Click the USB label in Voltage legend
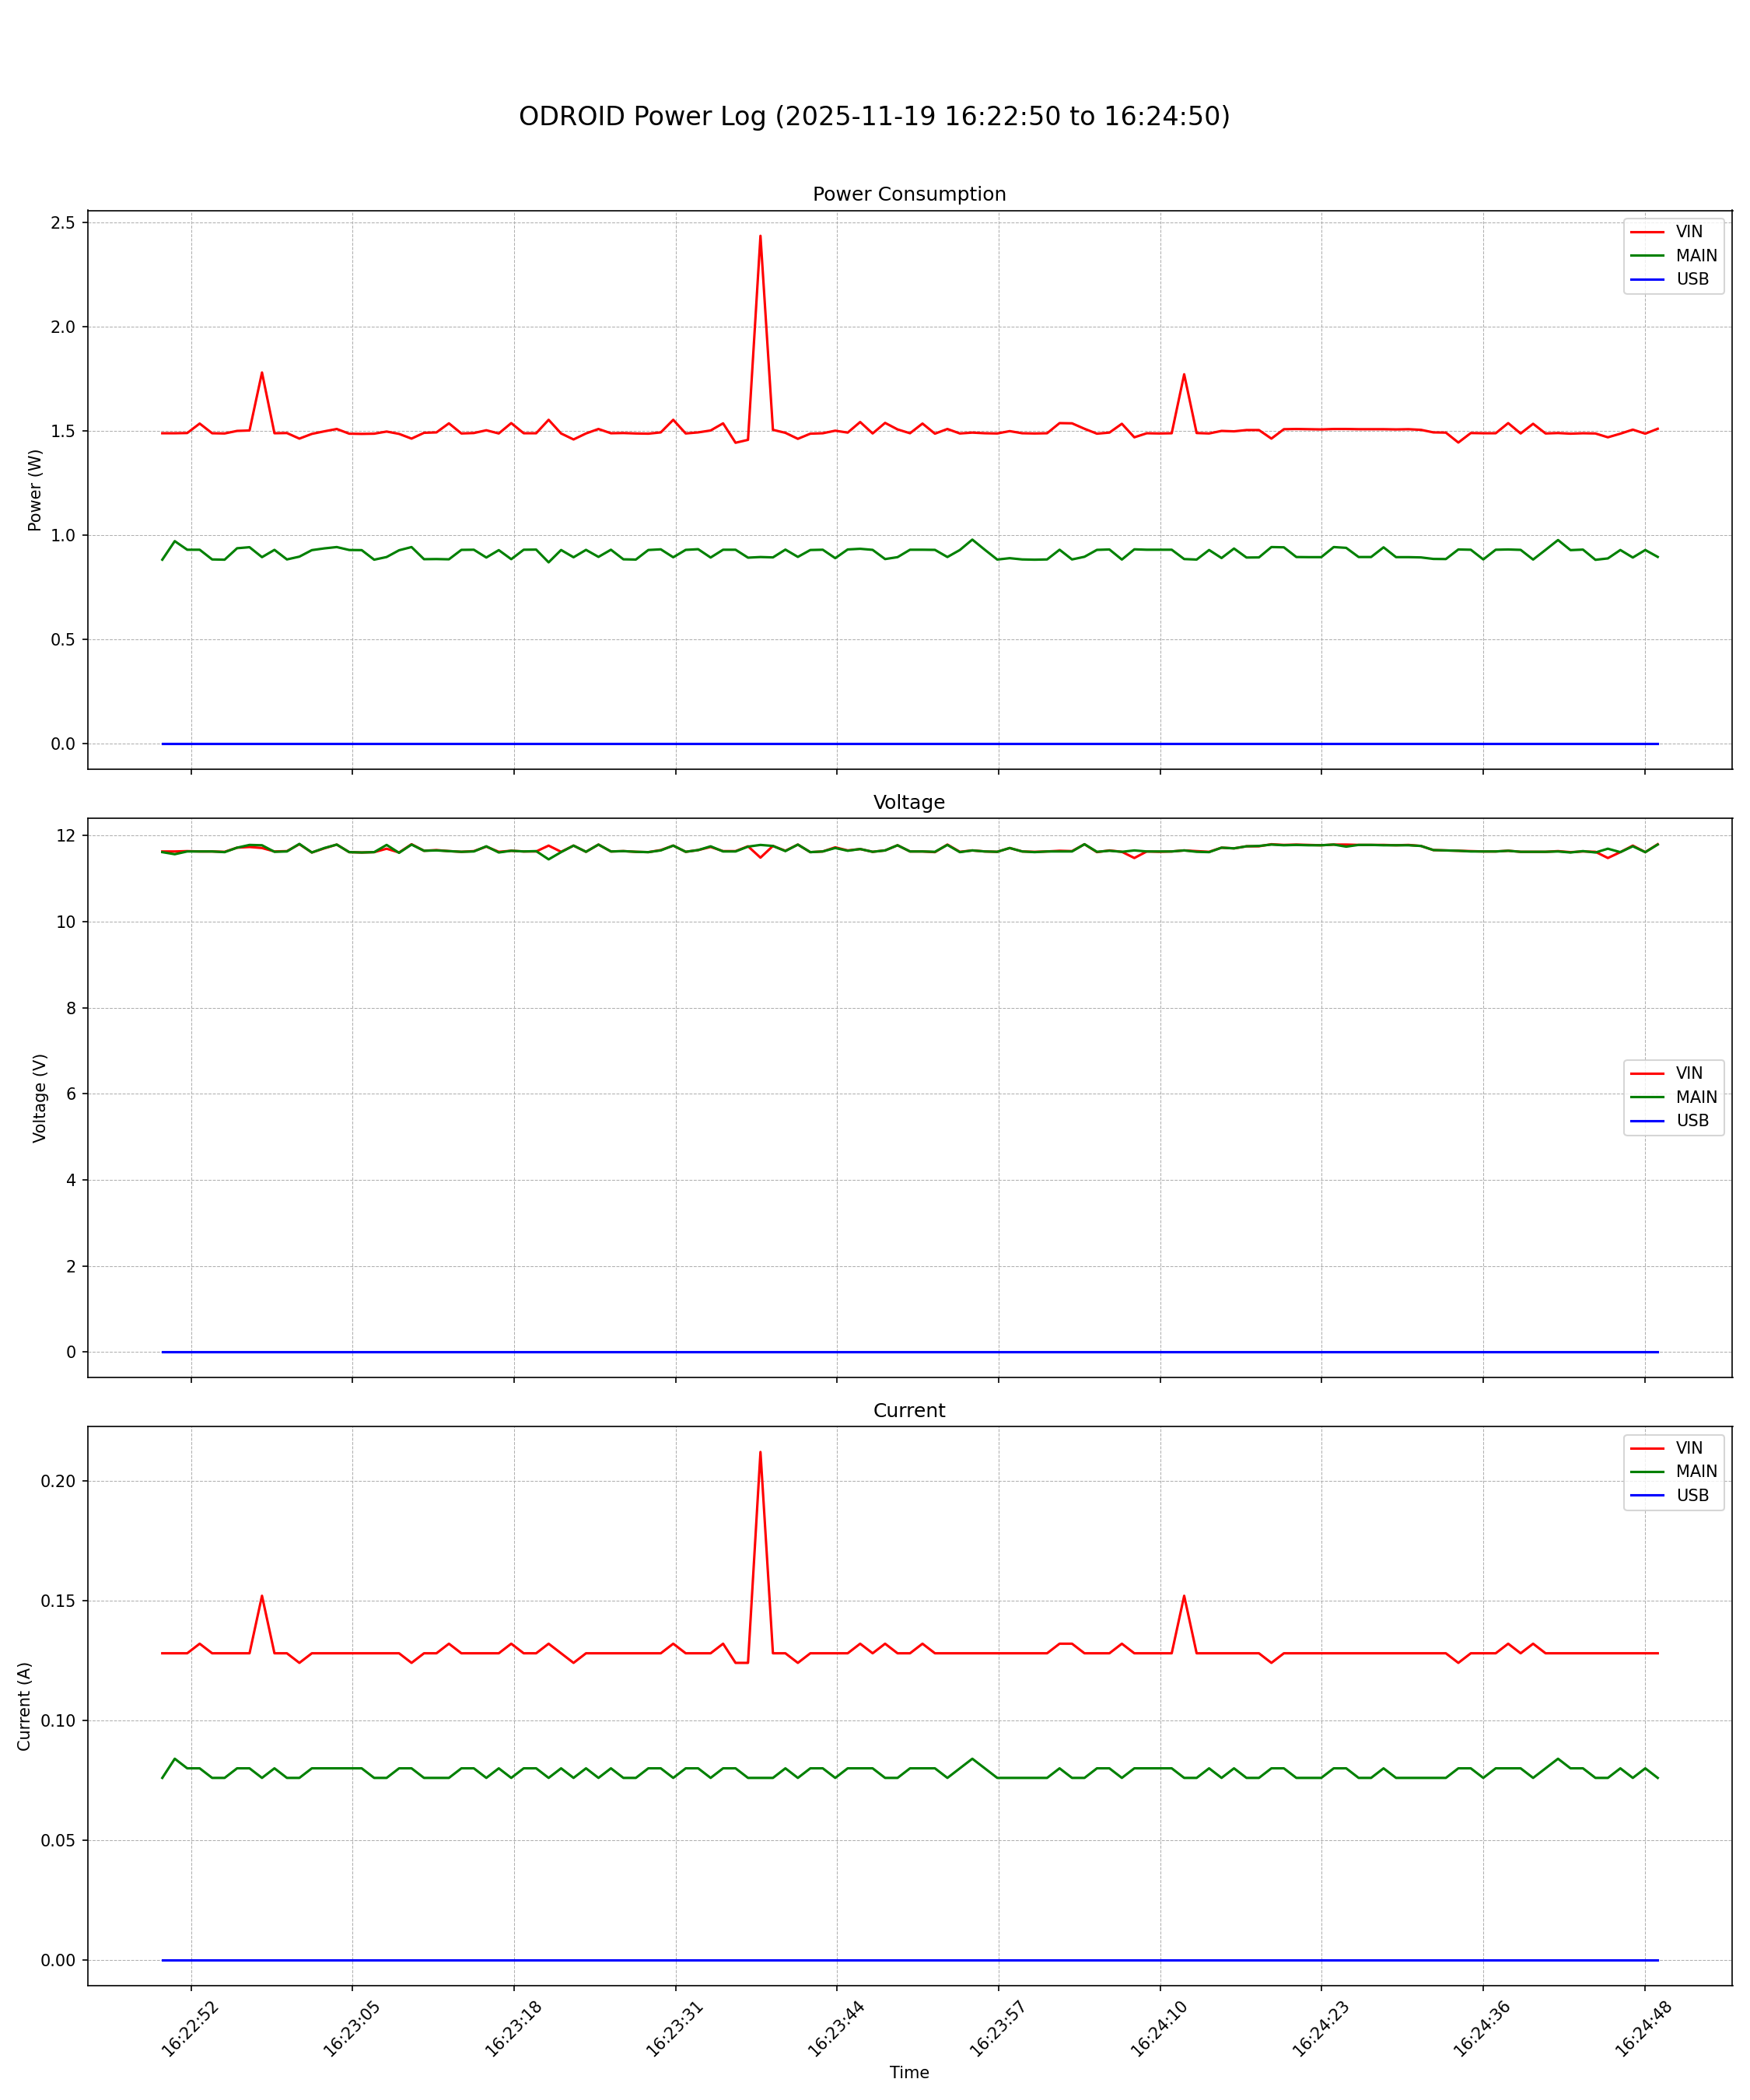This screenshot has width=1750, height=2100. 1692,1121
